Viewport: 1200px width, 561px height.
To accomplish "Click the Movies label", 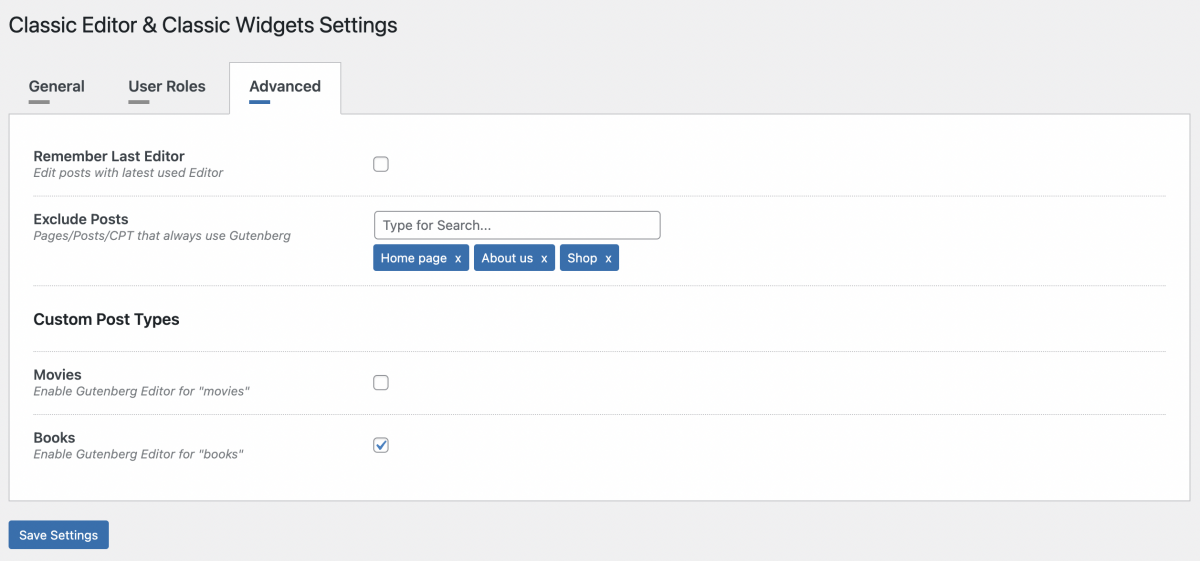I will tap(58, 375).
